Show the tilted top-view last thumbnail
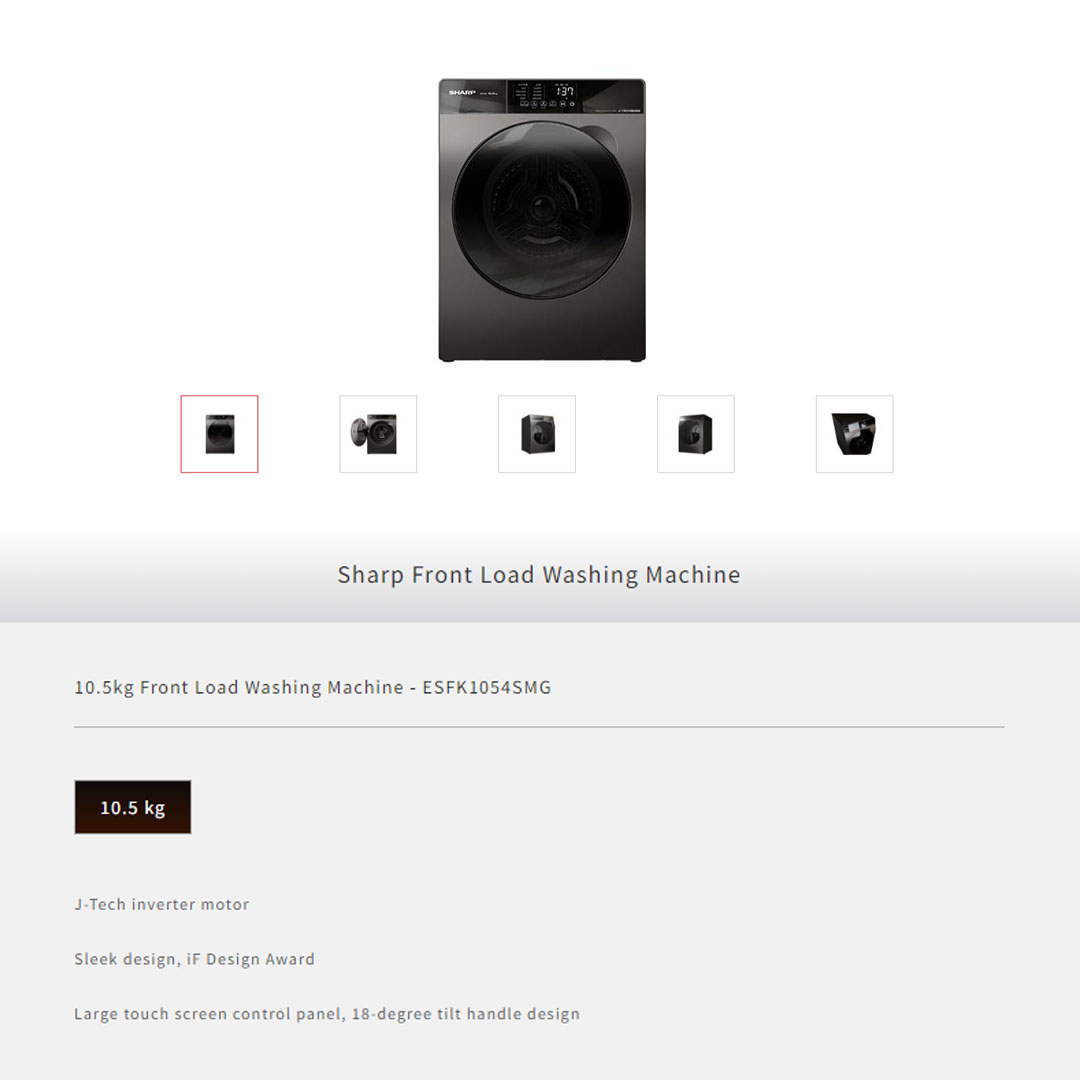The width and height of the screenshot is (1080, 1080). 854,434
